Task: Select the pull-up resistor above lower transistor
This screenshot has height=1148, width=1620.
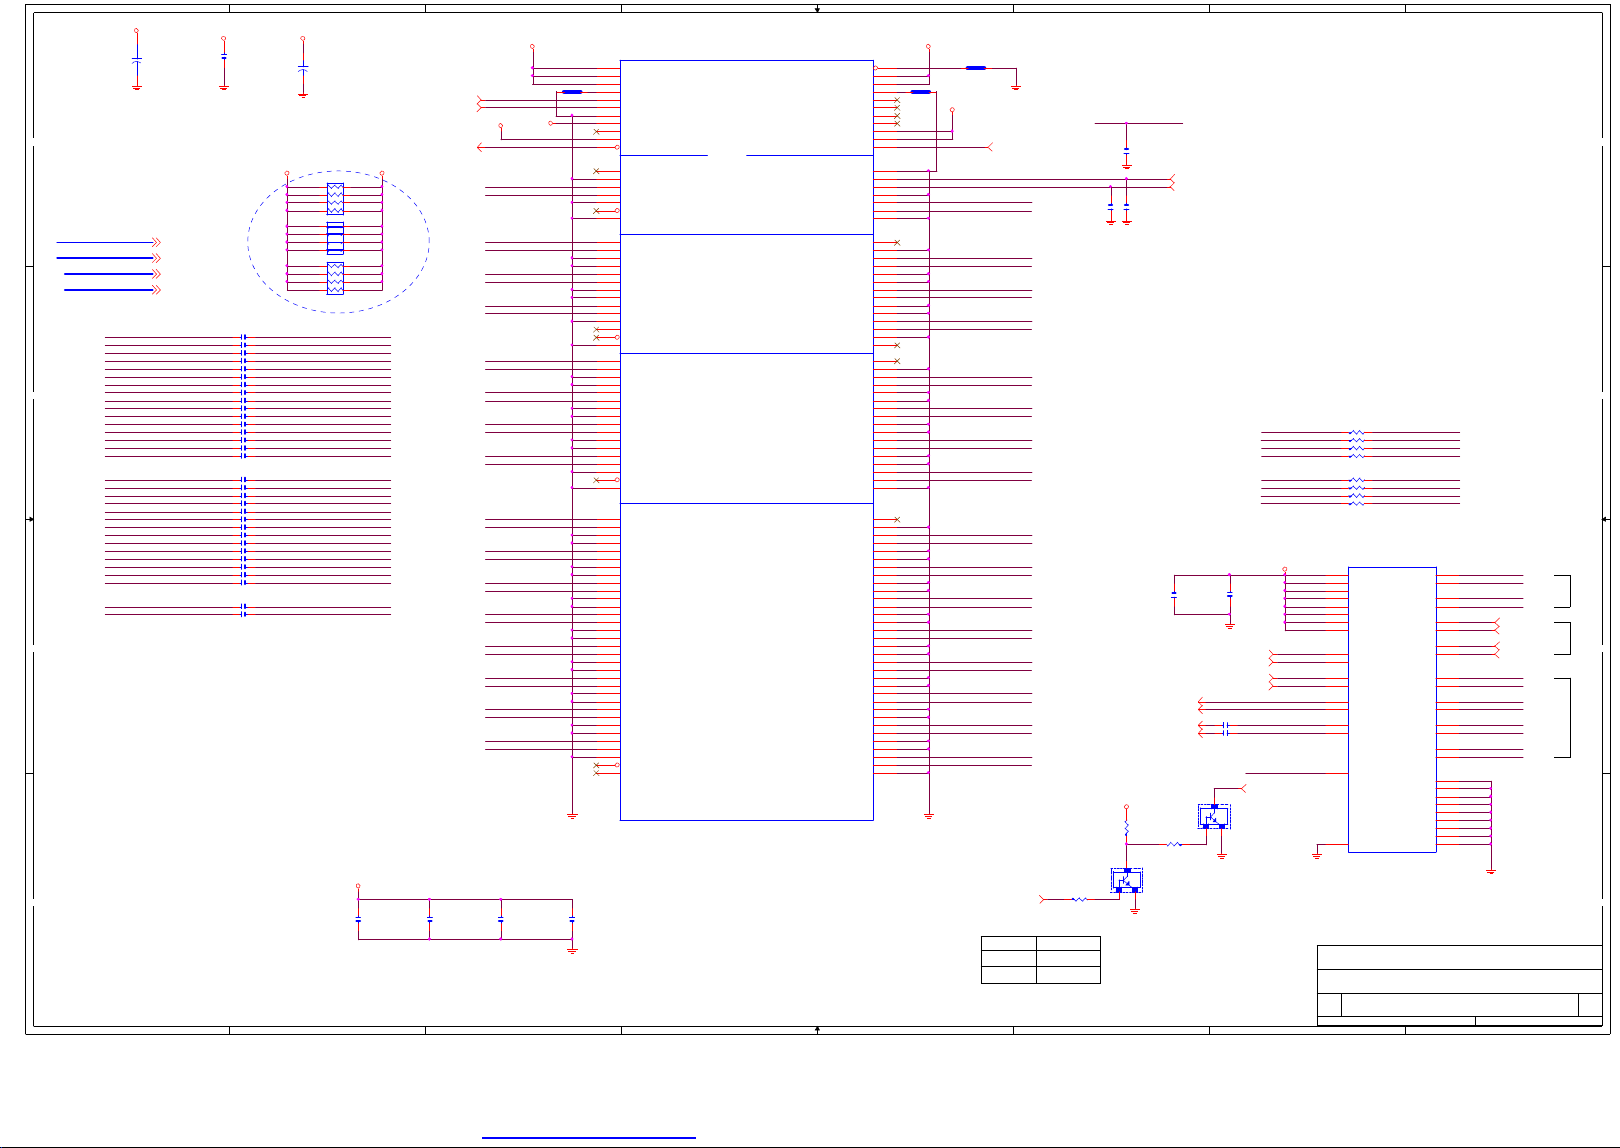Action: click(x=1126, y=829)
